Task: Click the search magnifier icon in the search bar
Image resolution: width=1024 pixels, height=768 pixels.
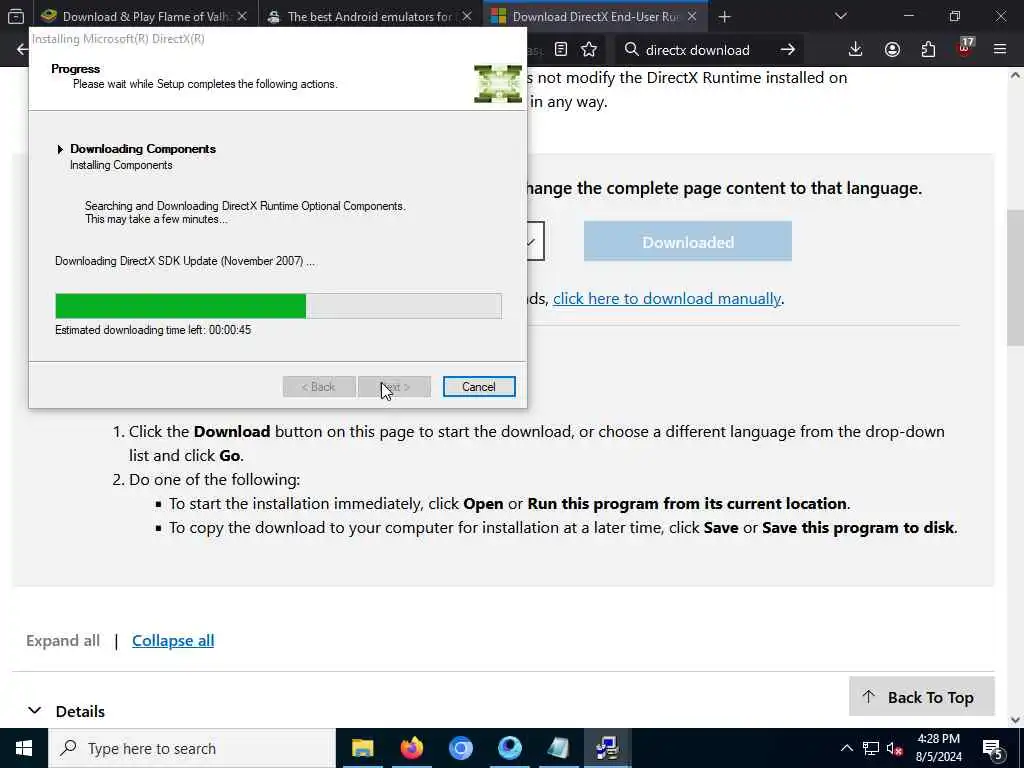Action: point(631,50)
